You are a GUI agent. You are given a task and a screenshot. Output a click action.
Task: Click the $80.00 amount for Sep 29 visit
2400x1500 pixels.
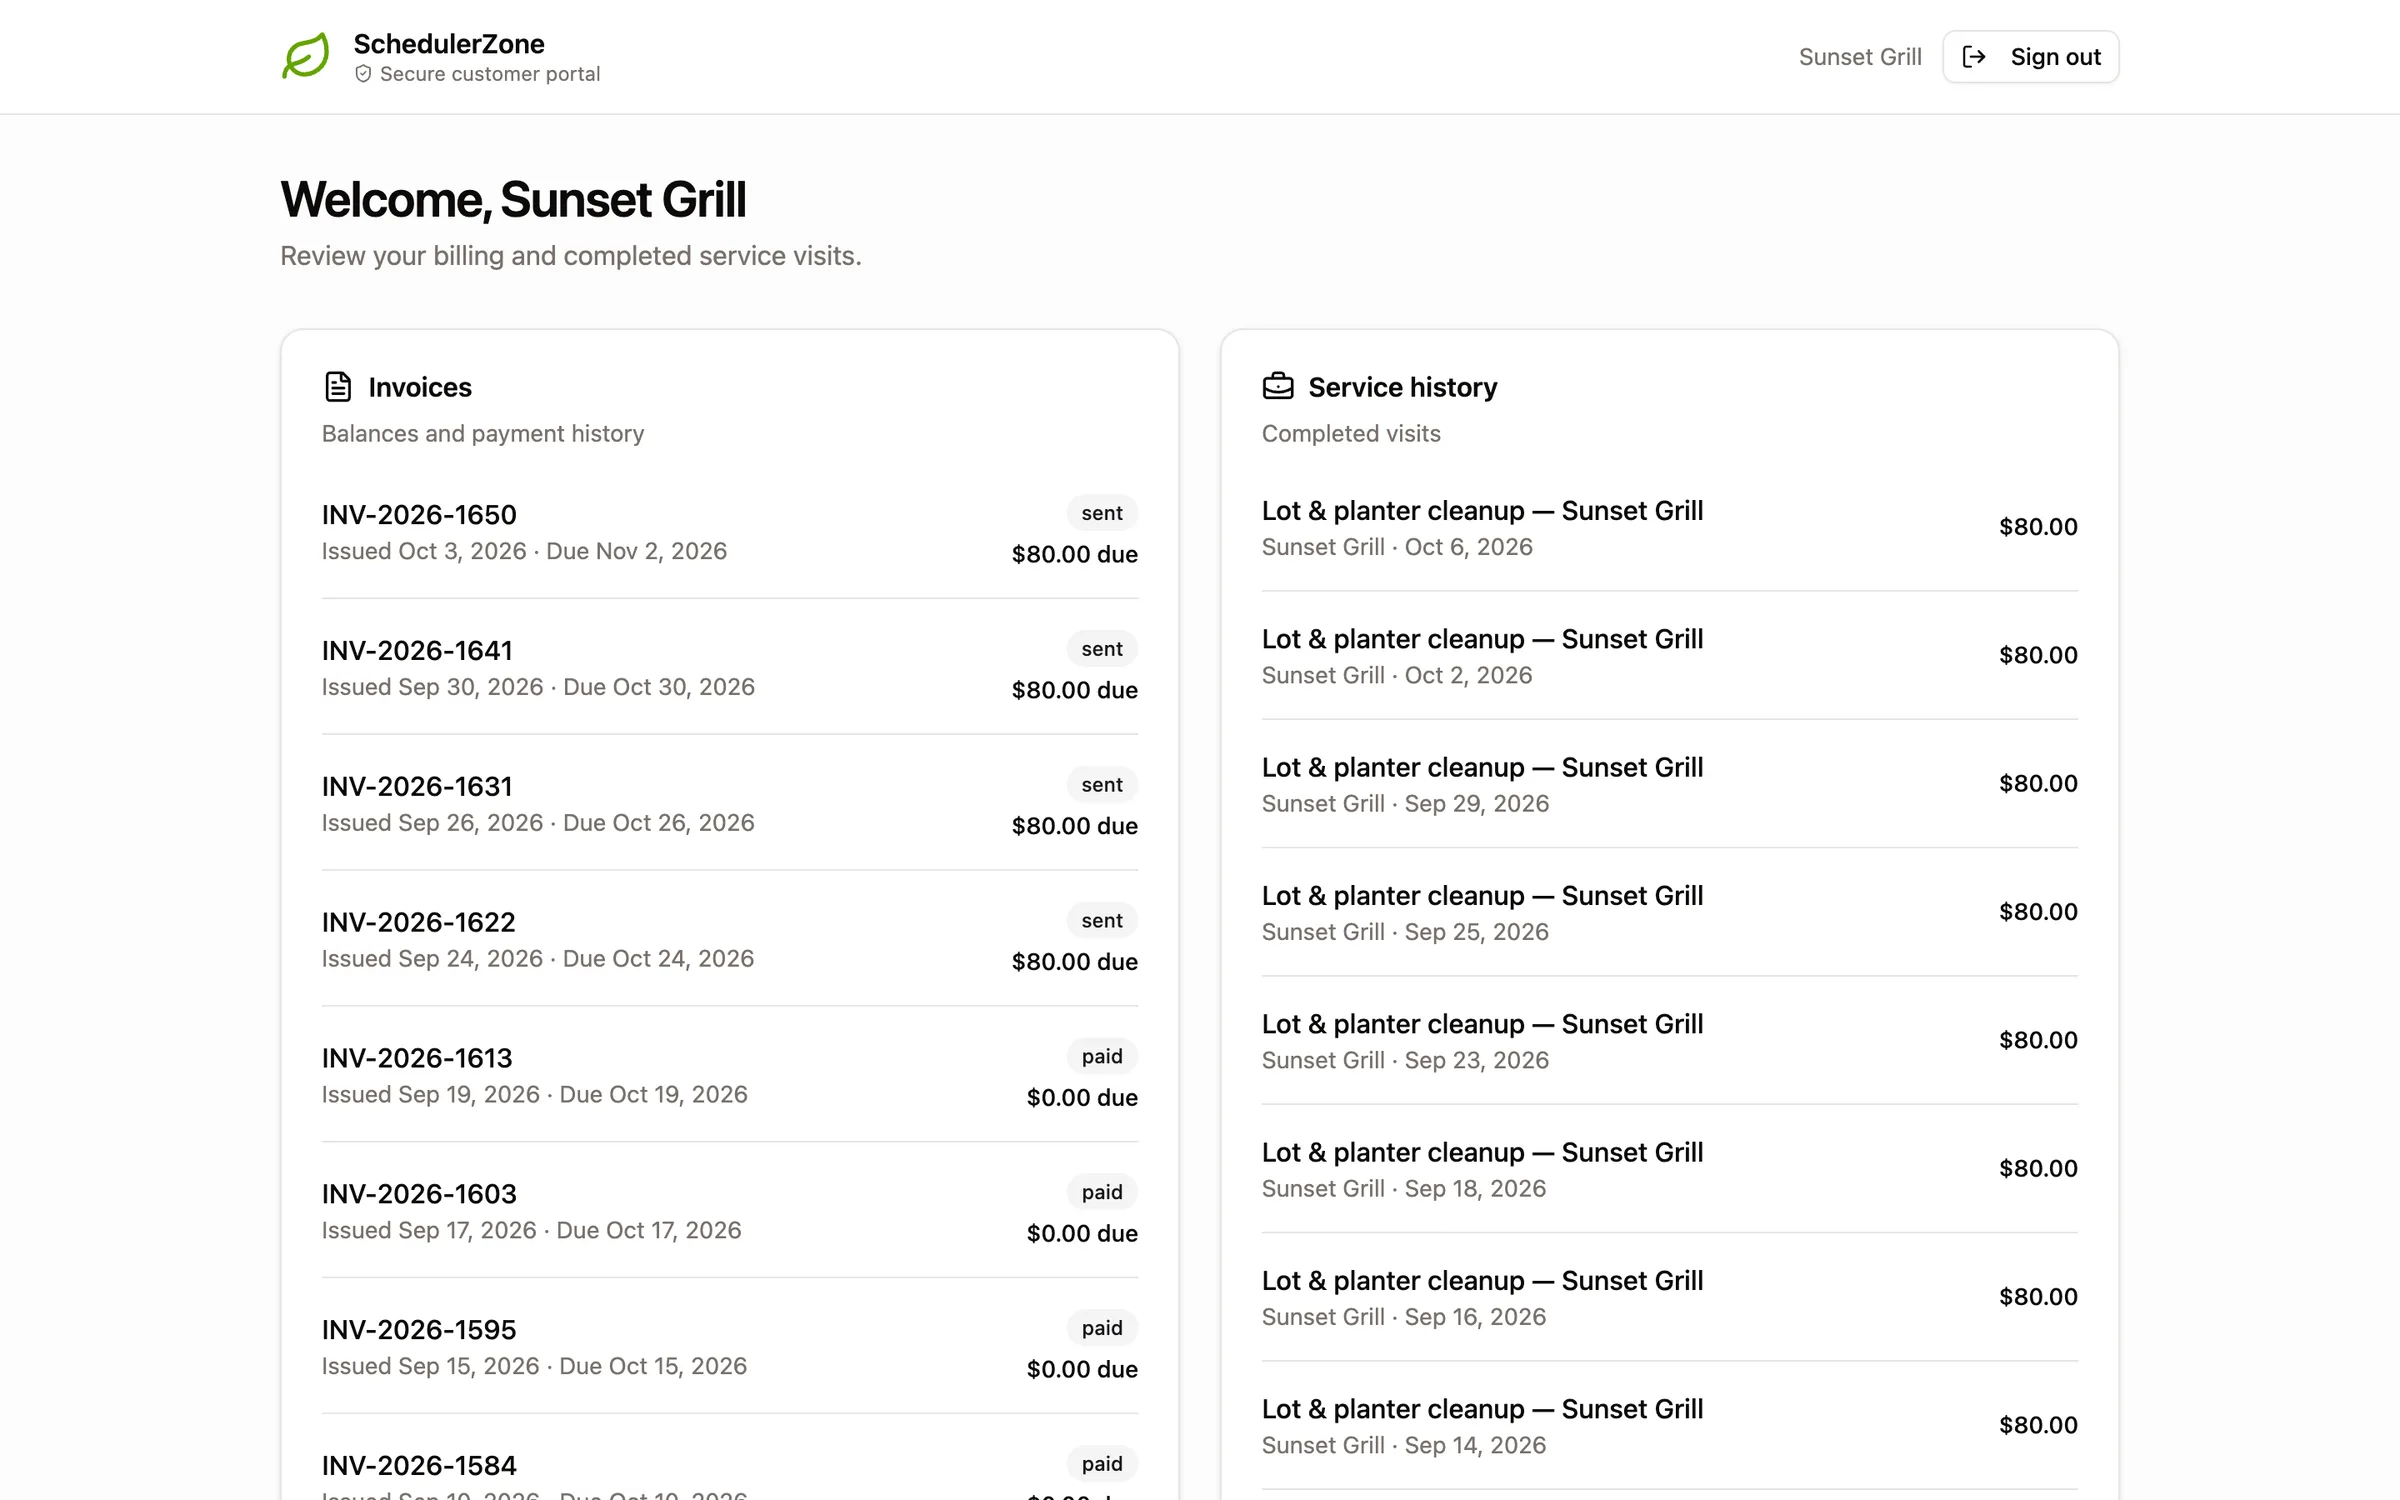pos(2038,783)
